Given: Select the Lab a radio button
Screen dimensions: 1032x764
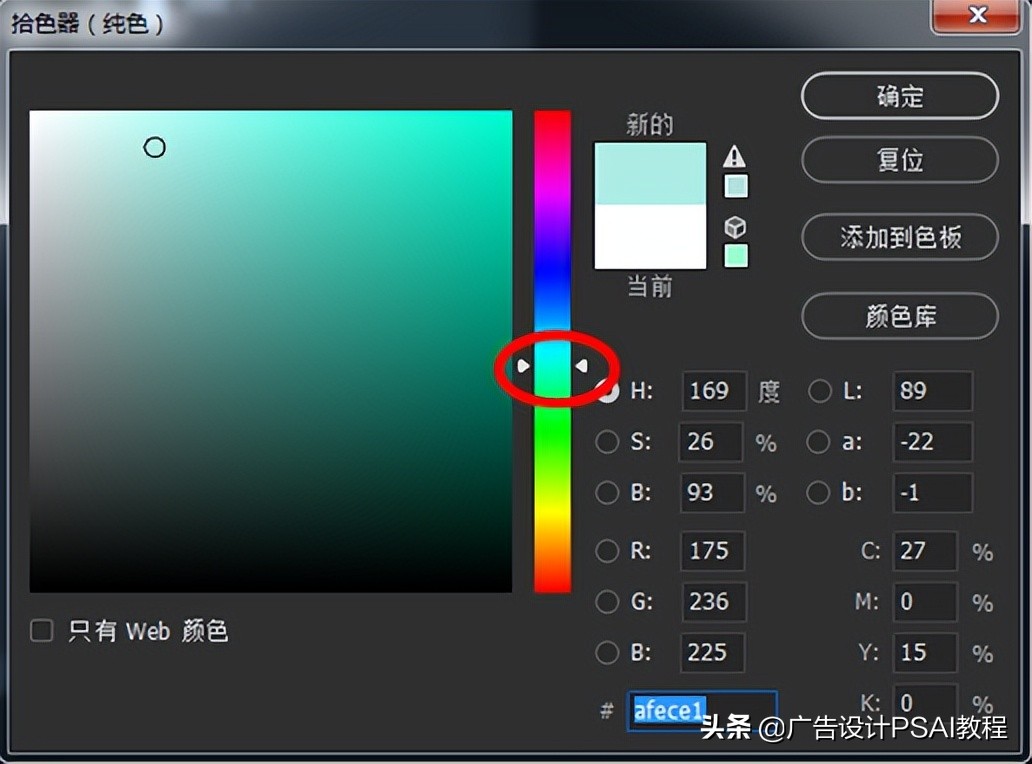Looking at the screenshot, I should [818, 442].
